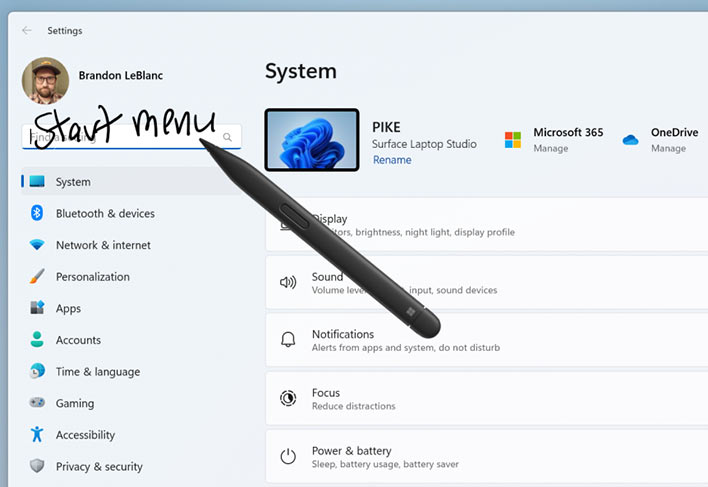Click the Bluetooth icon in sidebar

click(37, 213)
